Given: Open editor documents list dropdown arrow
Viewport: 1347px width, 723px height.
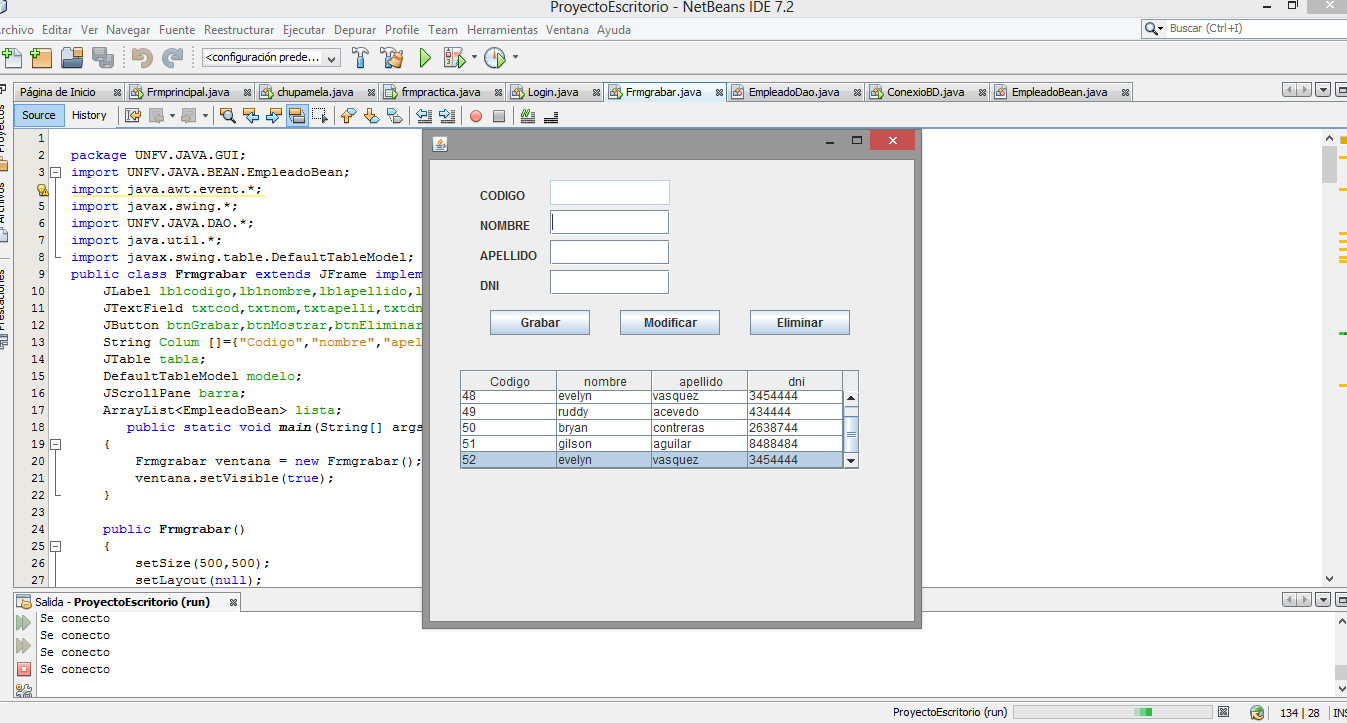Looking at the screenshot, I should click(1323, 91).
